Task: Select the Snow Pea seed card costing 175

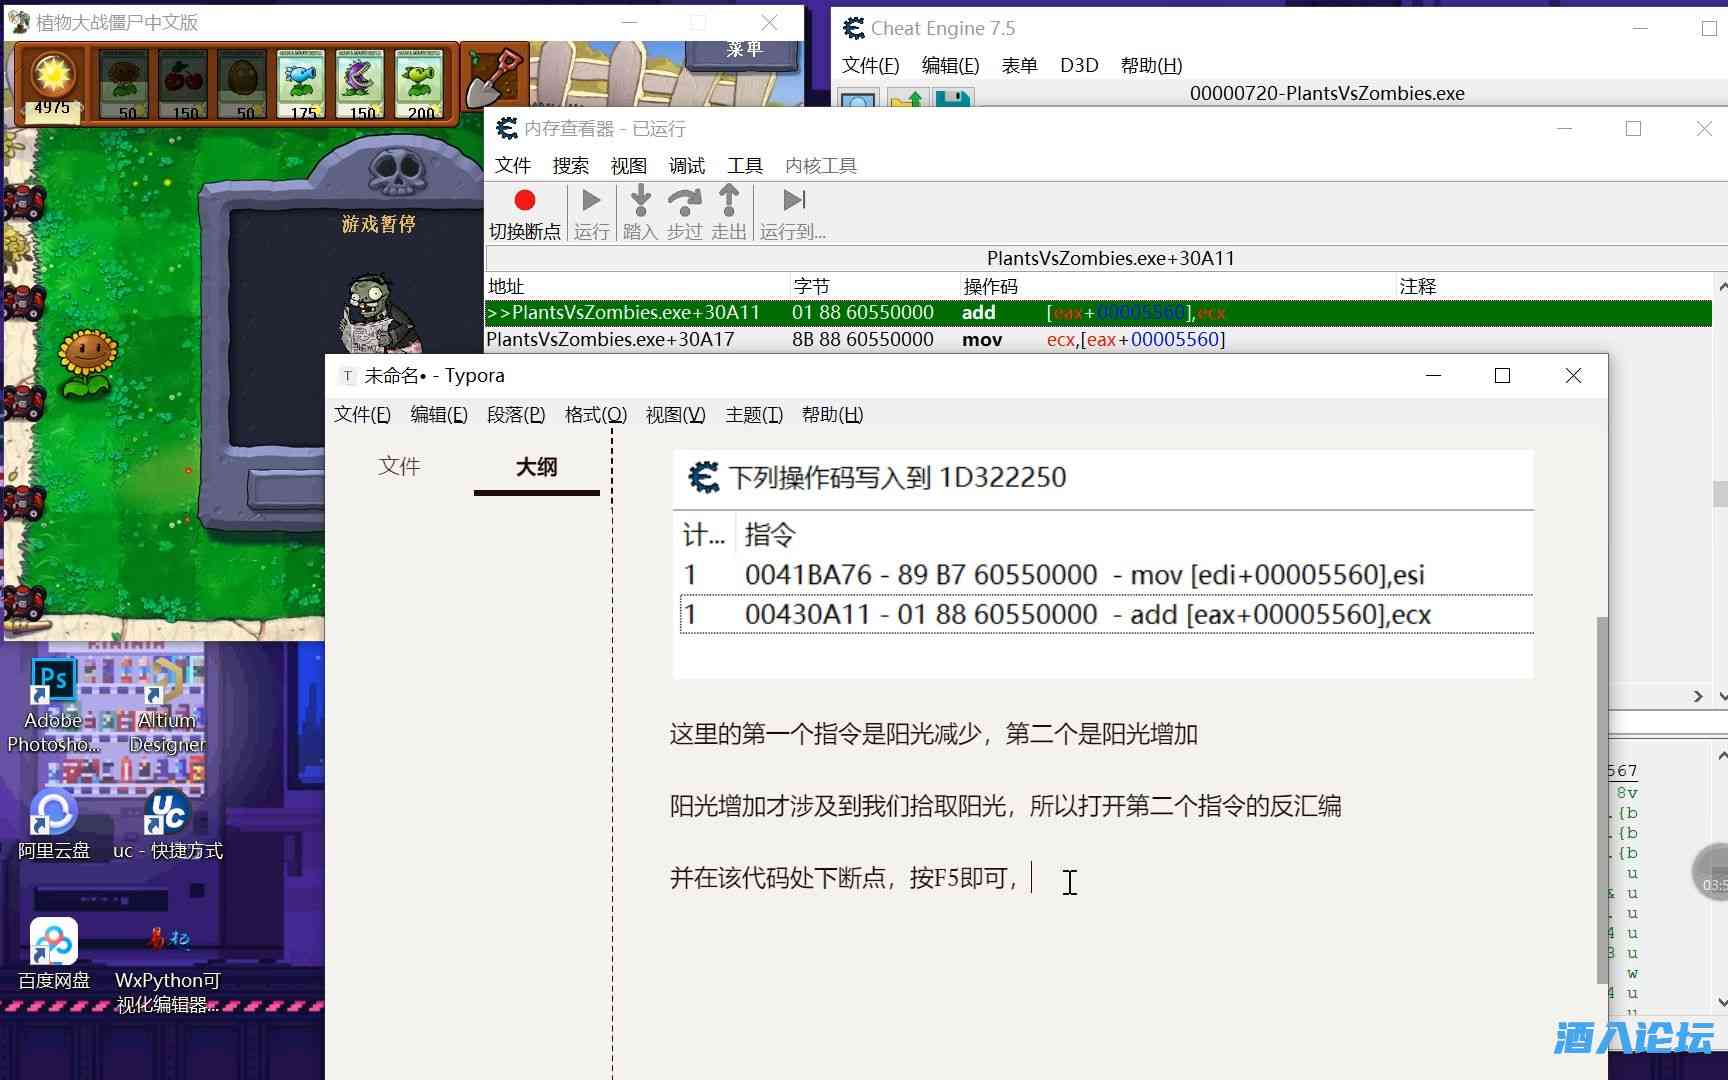Action: (301, 84)
